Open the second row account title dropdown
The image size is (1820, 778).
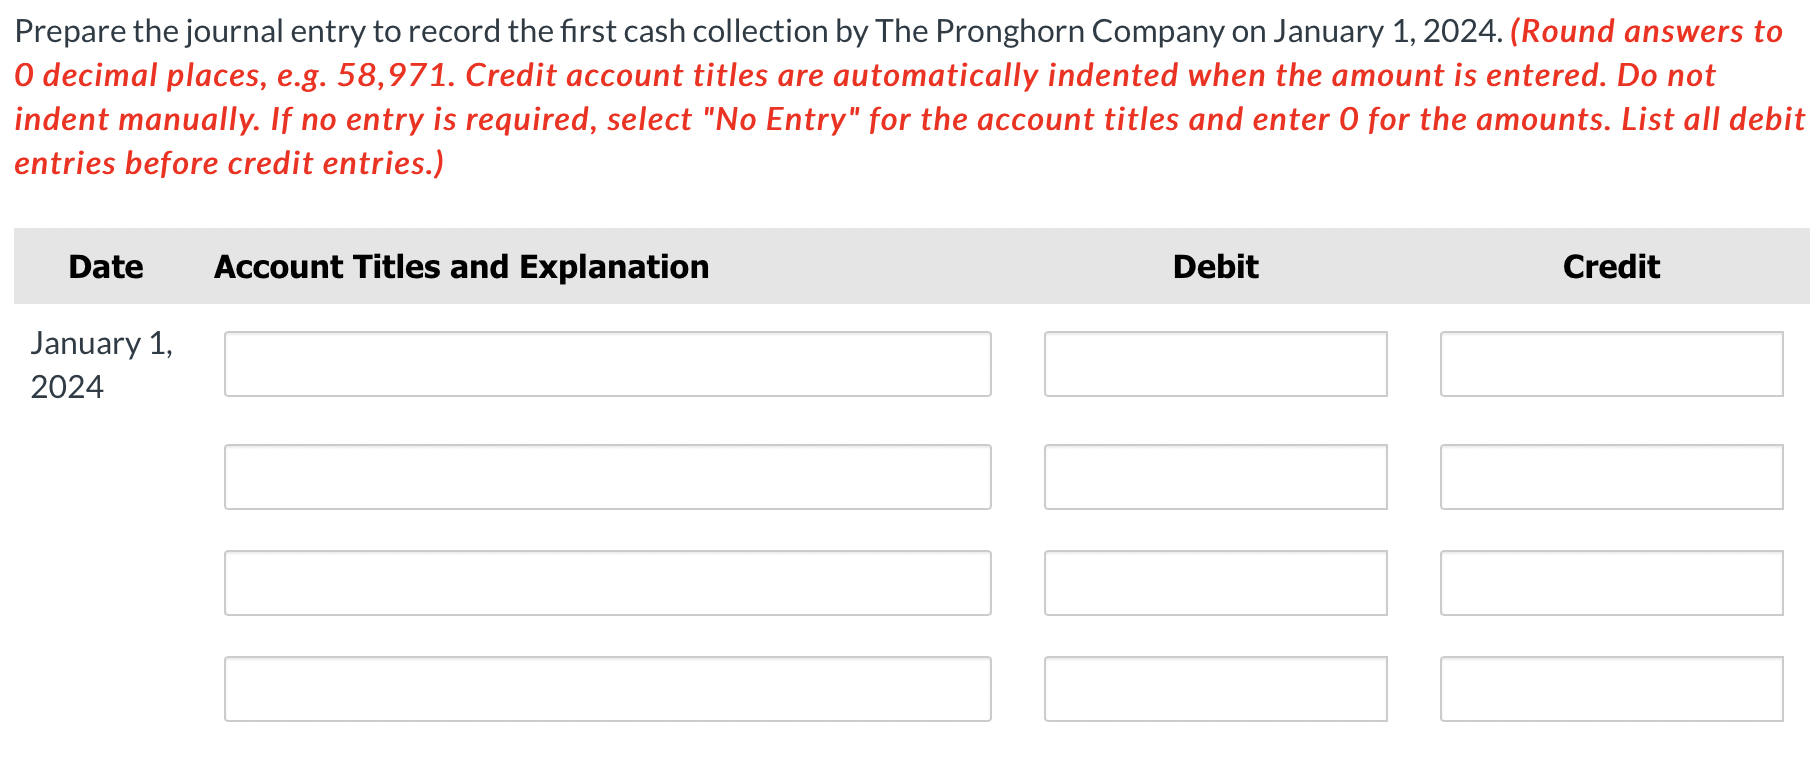(607, 477)
